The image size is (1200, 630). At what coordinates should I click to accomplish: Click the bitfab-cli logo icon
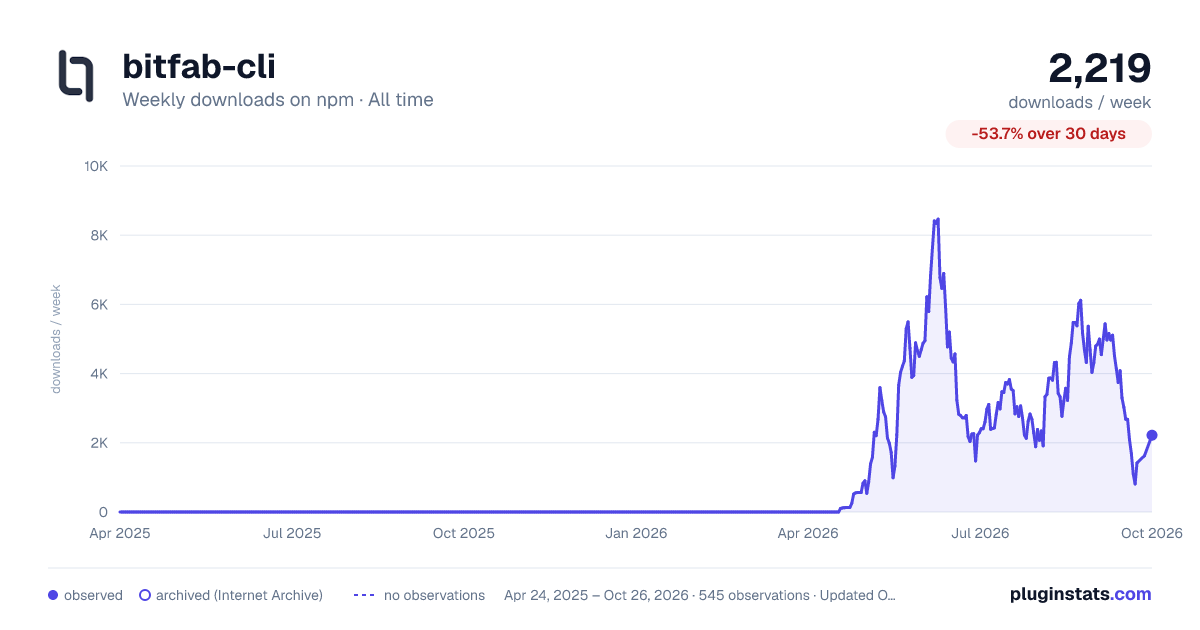coord(76,76)
